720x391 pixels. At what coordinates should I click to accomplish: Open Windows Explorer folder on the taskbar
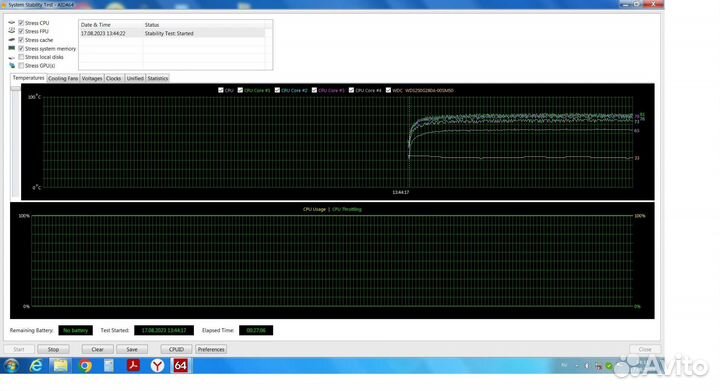60,366
